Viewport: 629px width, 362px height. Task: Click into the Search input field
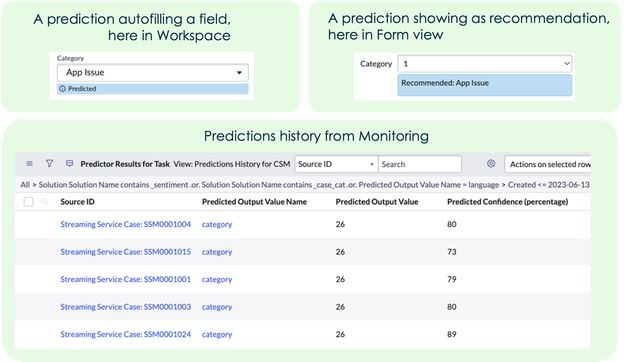click(x=420, y=164)
